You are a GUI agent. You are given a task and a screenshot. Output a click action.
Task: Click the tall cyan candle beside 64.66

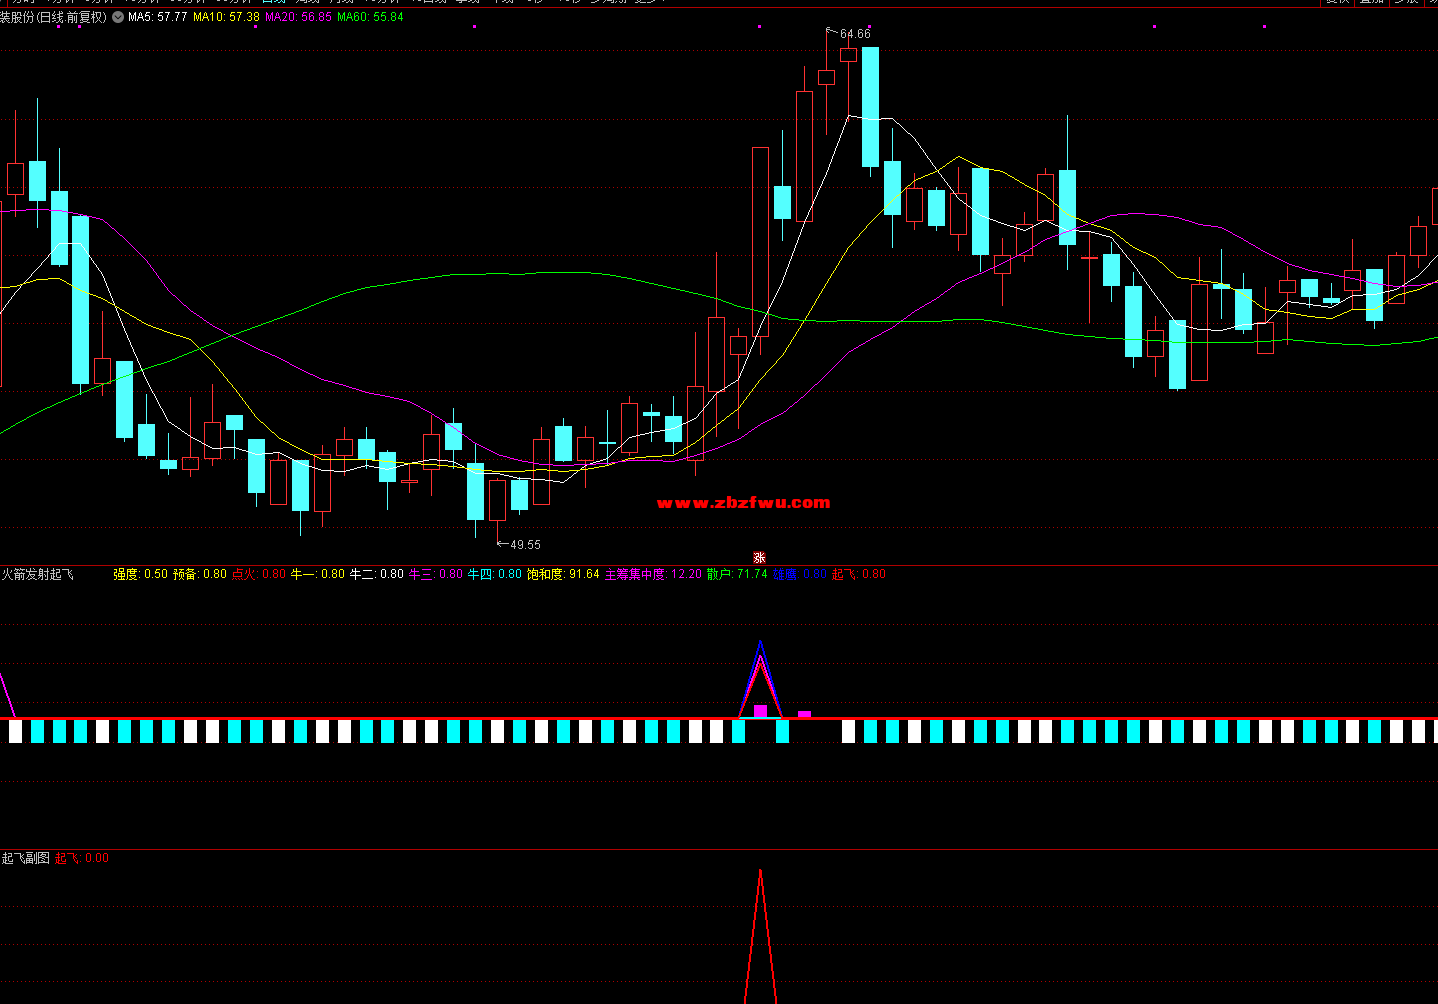click(870, 107)
